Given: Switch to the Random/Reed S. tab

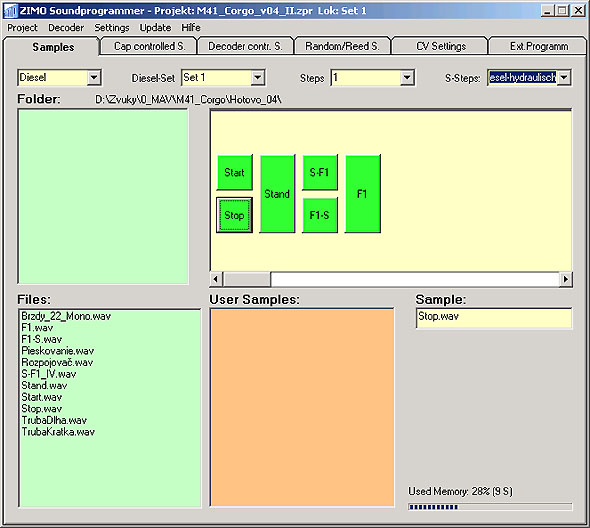Looking at the screenshot, I should point(342,46).
